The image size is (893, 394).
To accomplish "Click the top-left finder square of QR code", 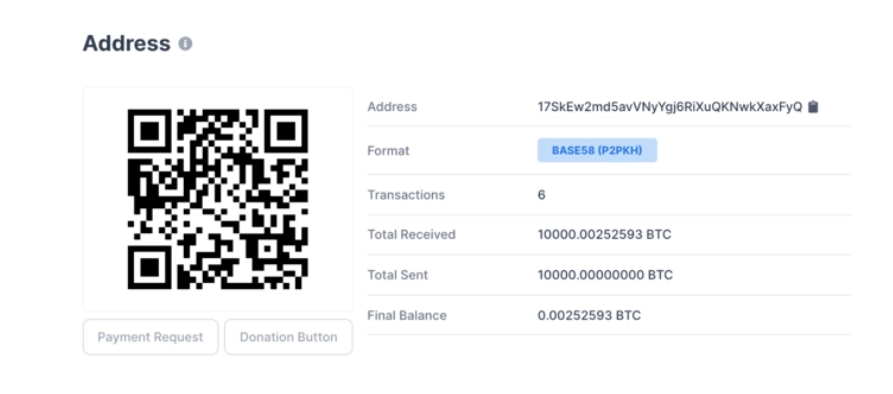I will [149, 130].
